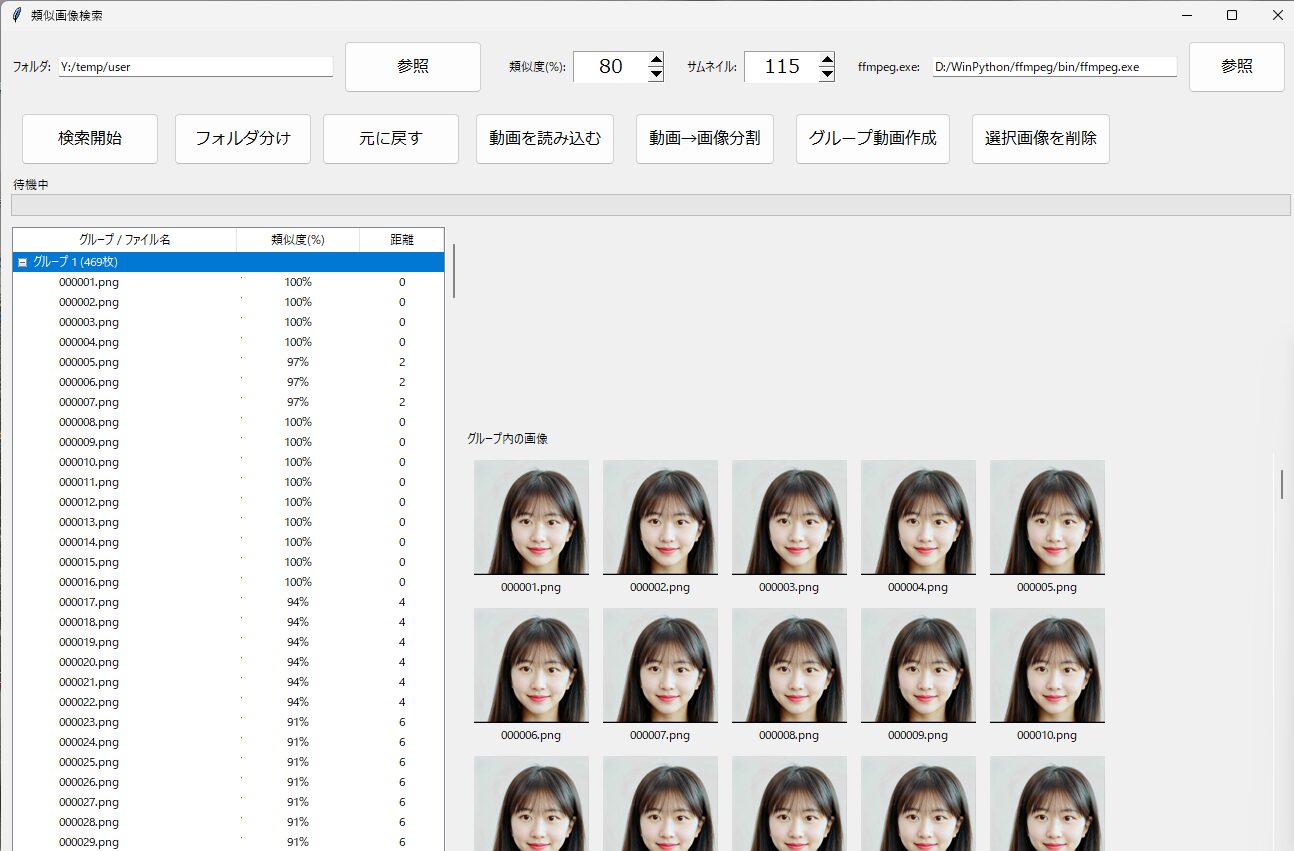Click the 動画→画像分割 button
Image resolution: width=1294 pixels, height=851 pixels.
coord(704,139)
